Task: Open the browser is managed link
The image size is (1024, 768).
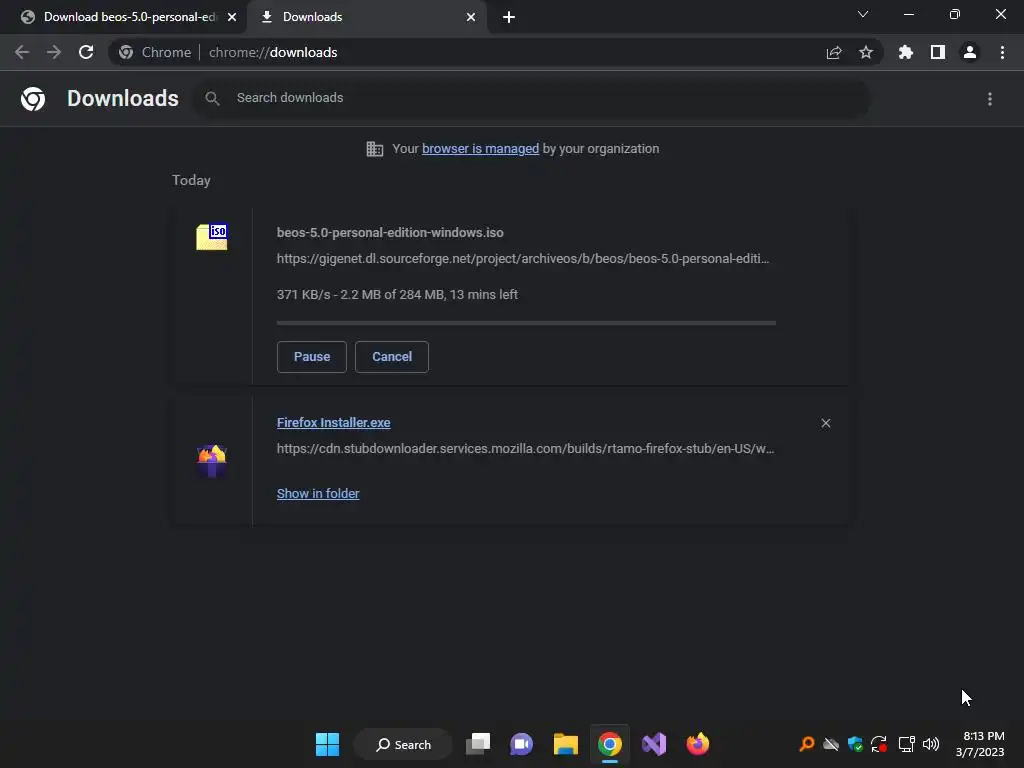Action: coord(481,149)
